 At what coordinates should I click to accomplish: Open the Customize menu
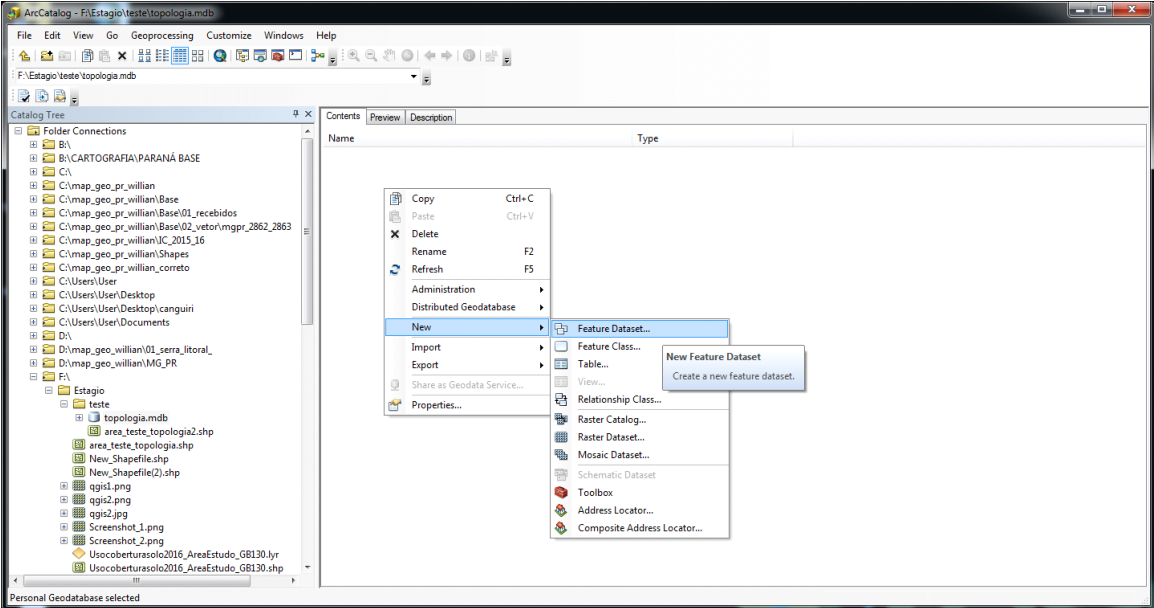229,35
